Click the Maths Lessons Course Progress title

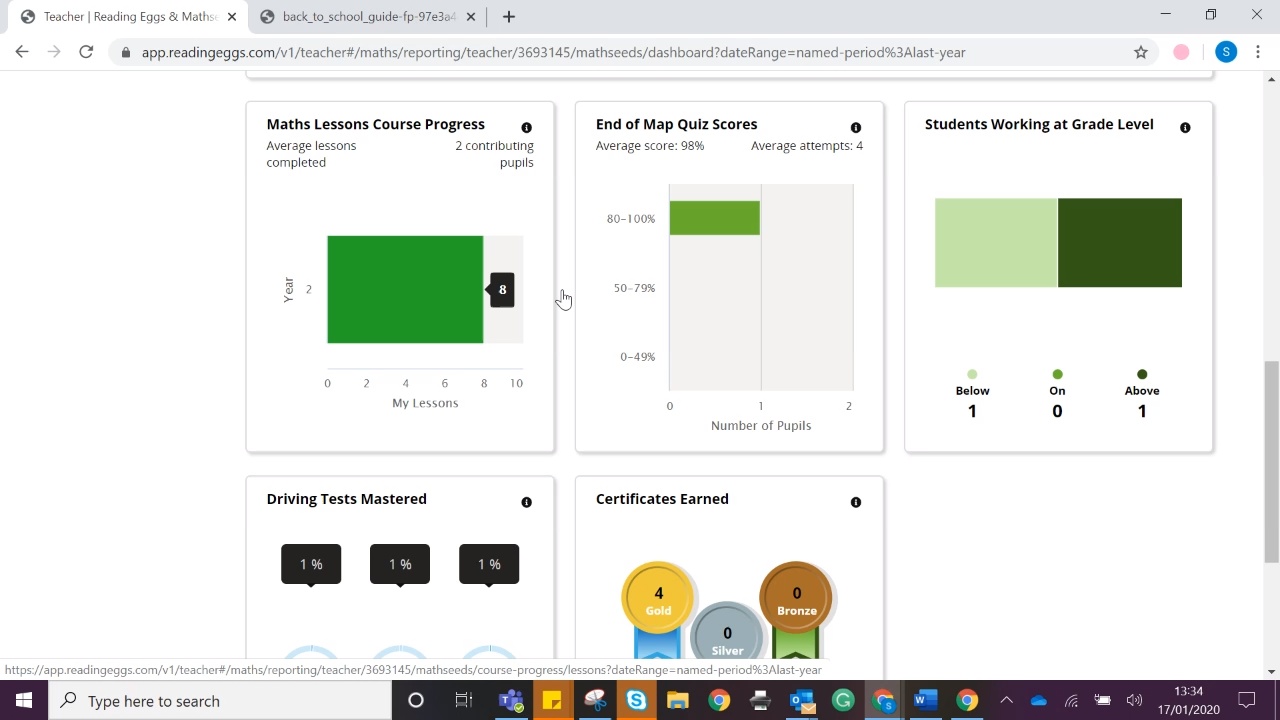pos(375,124)
